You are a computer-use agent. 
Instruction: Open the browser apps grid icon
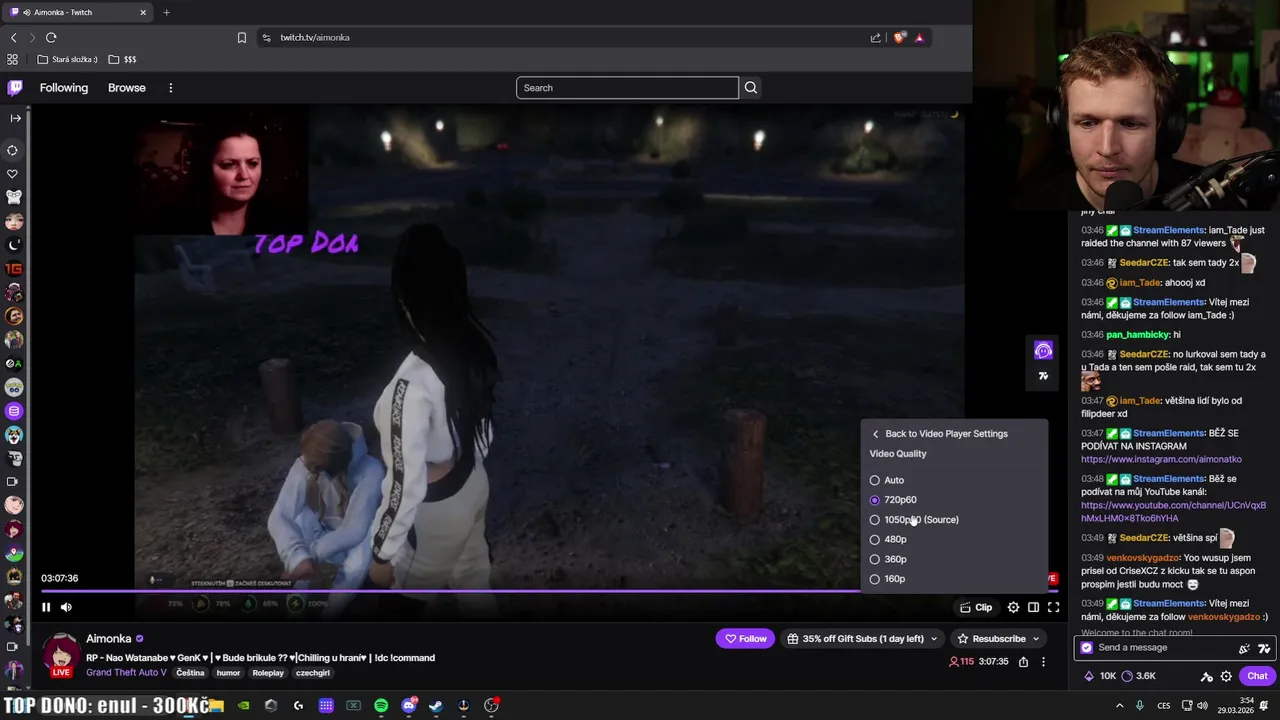(x=13, y=59)
